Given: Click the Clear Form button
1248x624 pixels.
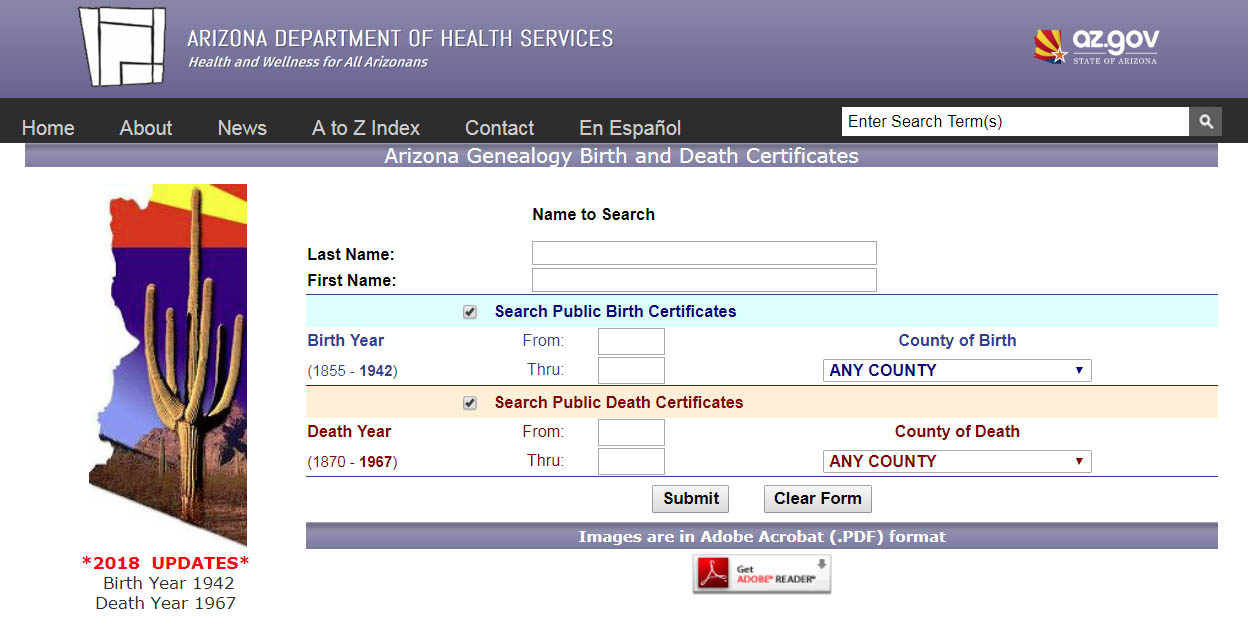Looking at the screenshot, I should (x=817, y=499).
